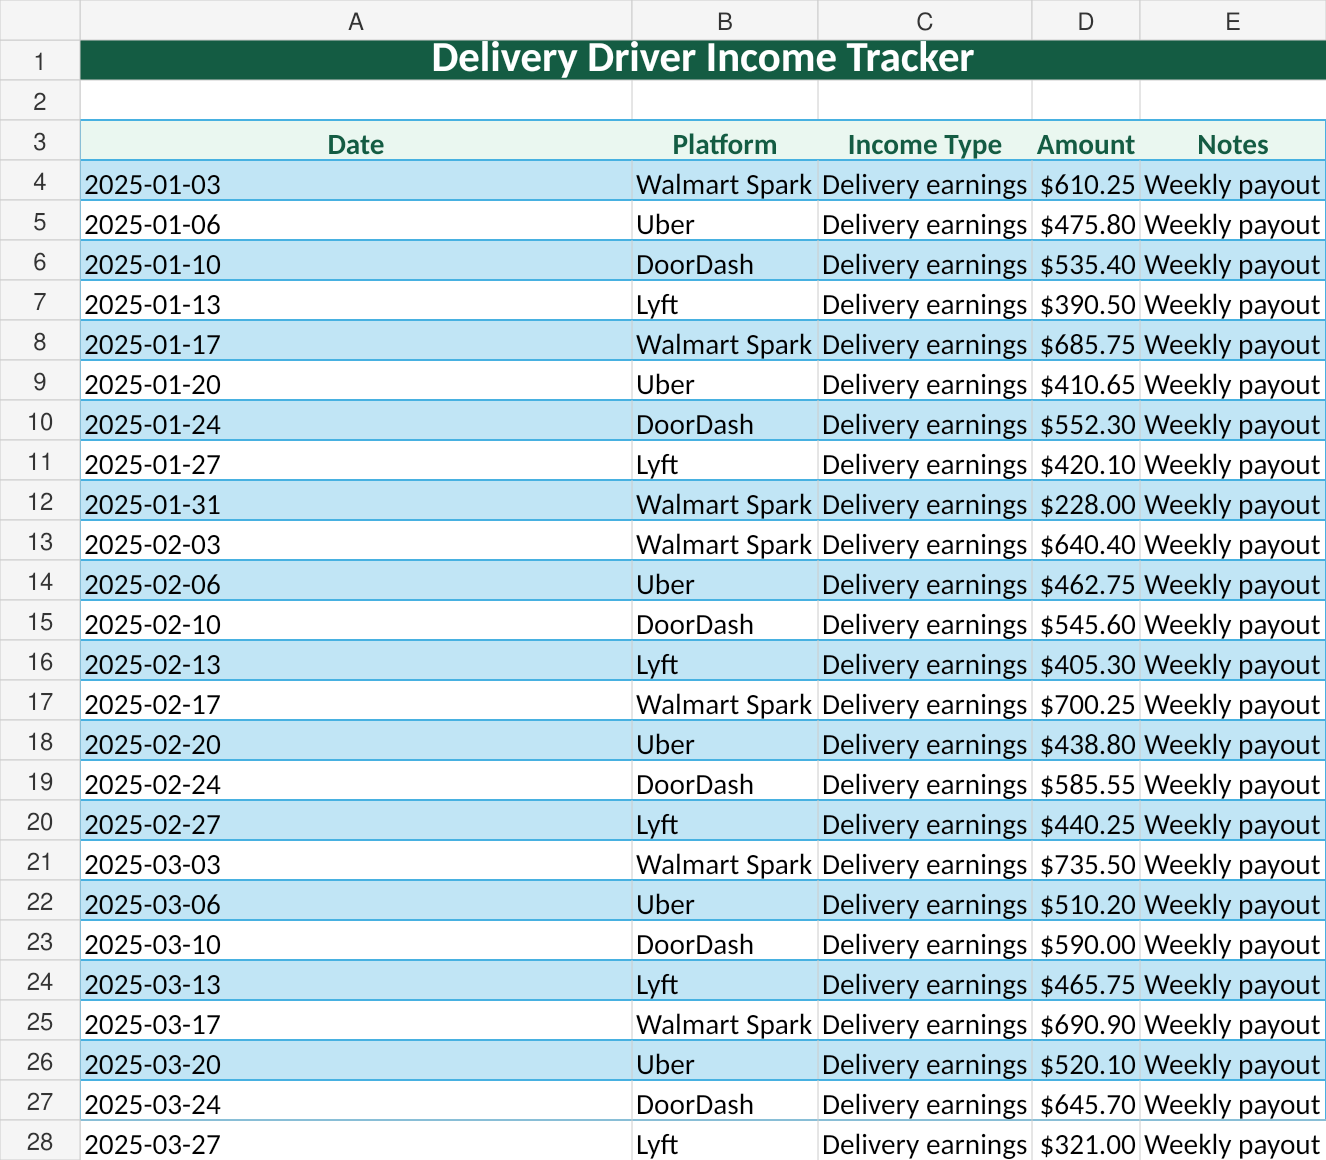Click date cell 2025-01-10
Image resolution: width=1326 pixels, height=1160 pixels.
(356, 261)
